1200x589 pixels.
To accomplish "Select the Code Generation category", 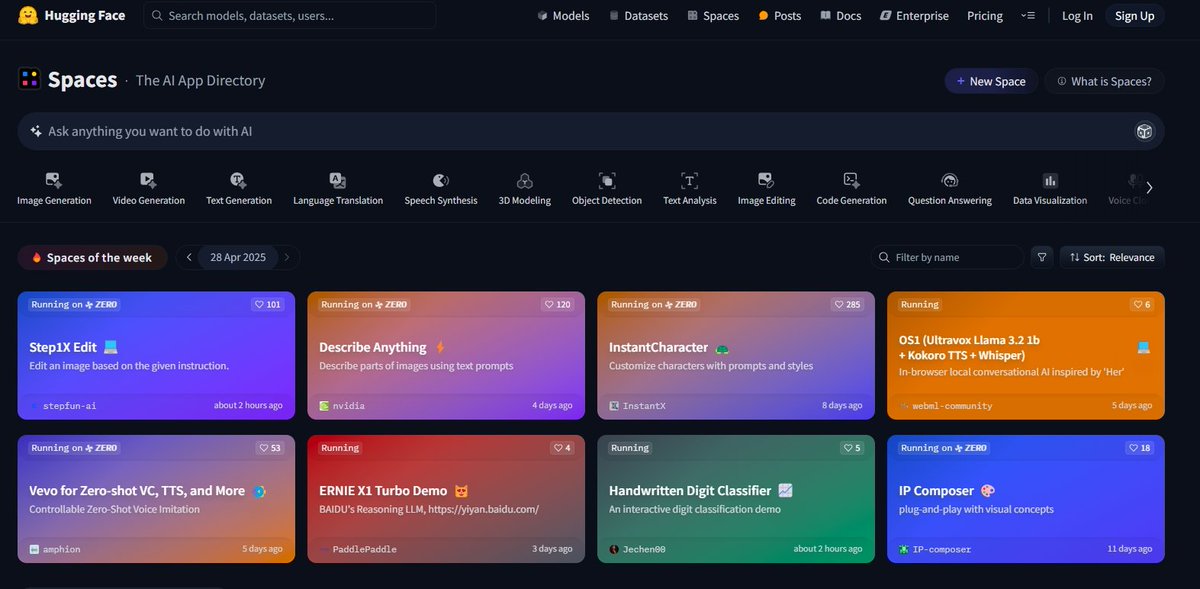I will [x=851, y=188].
